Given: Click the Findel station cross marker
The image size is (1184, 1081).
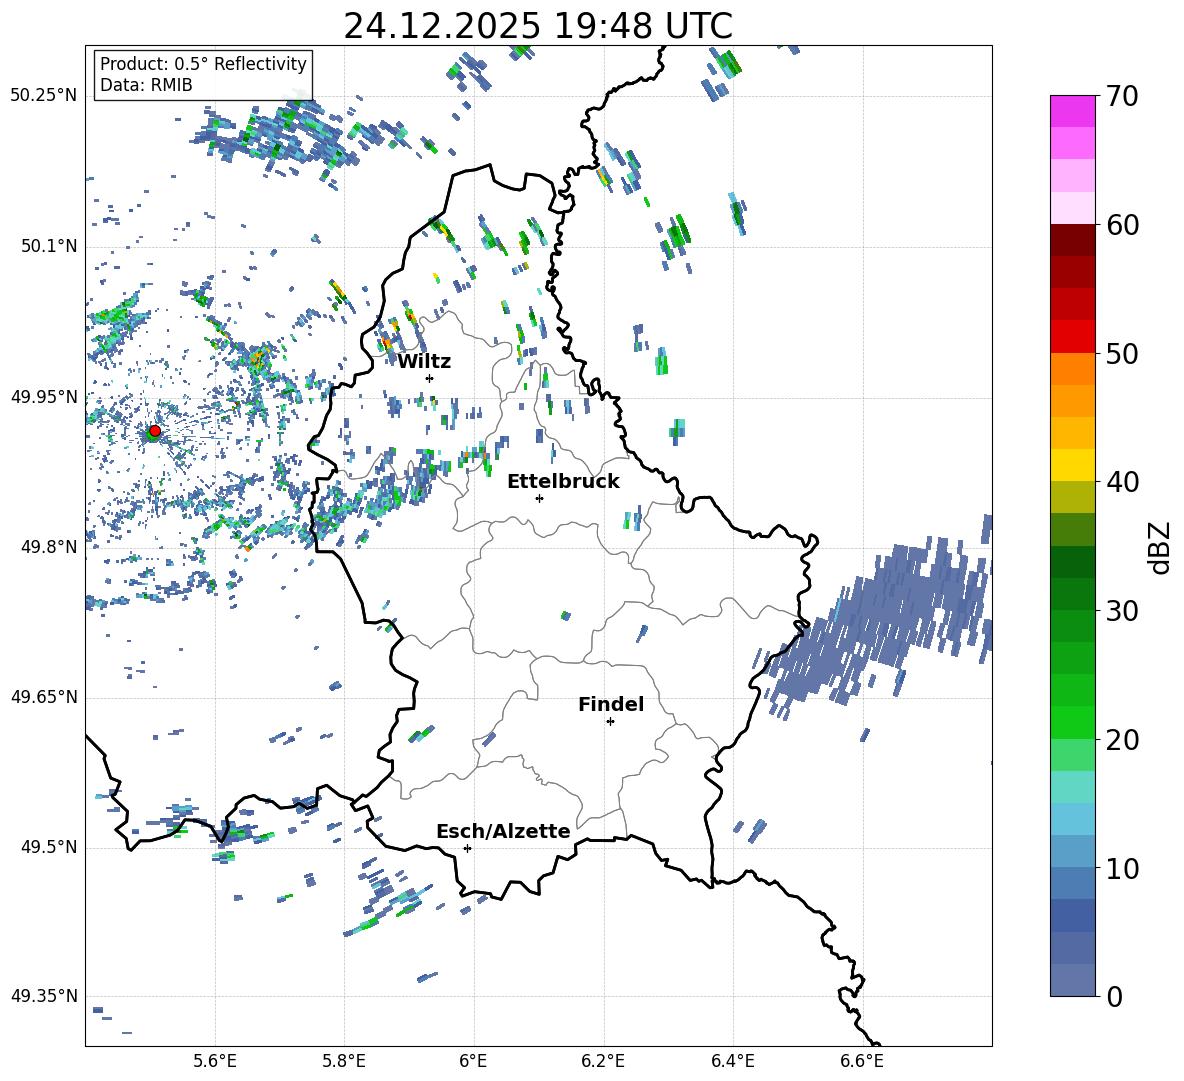Looking at the screenshot, I should pyautogui.click(x=610, y=722).
